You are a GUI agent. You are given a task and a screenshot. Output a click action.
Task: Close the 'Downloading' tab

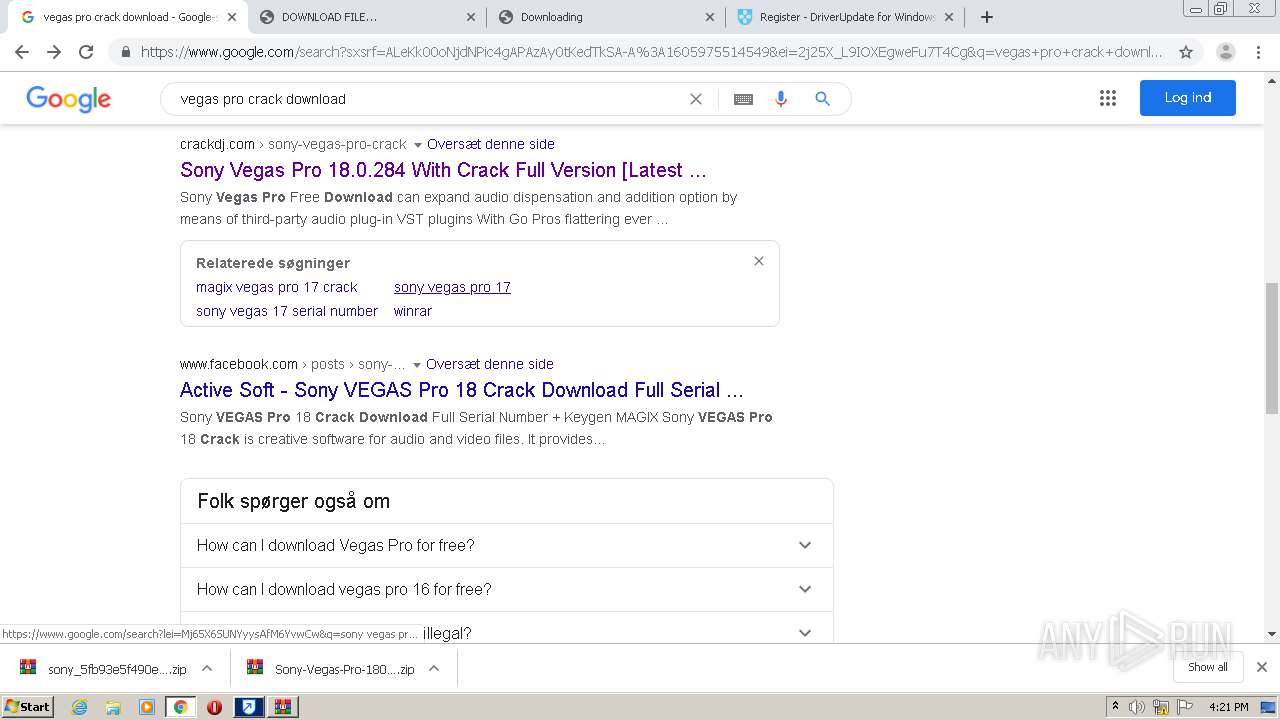(710, 17)
